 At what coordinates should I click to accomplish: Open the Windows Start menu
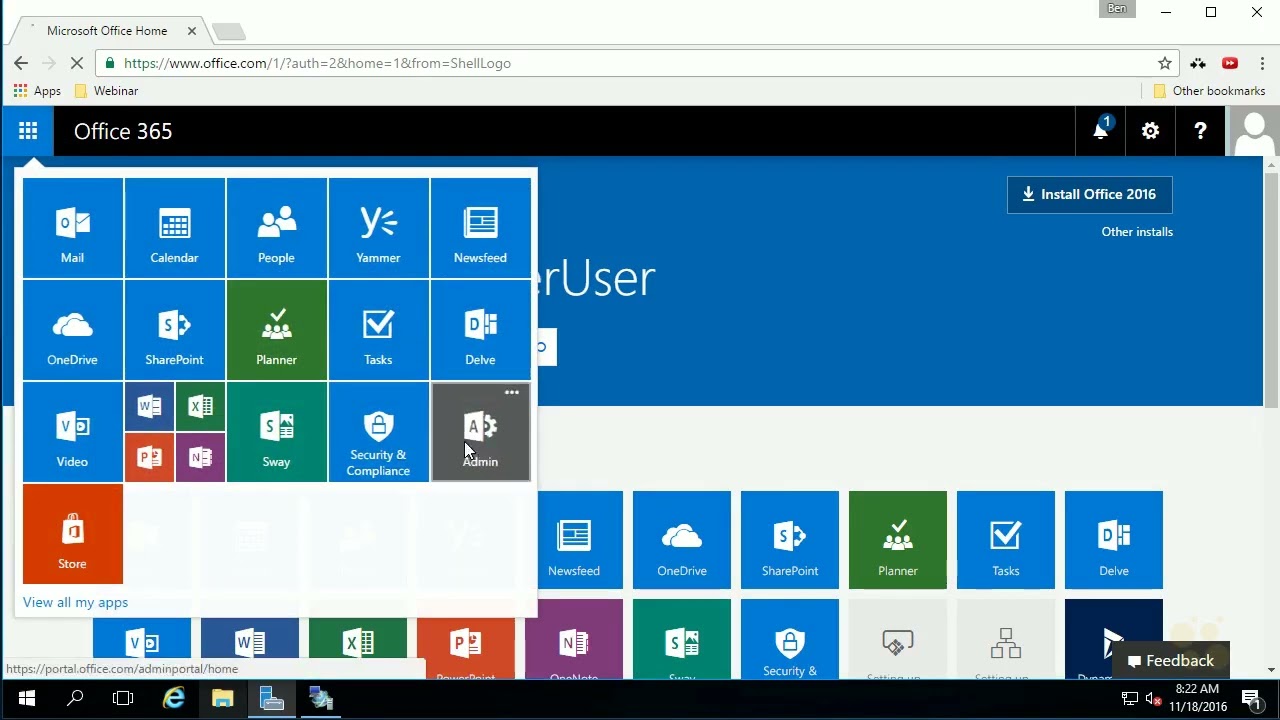[27, 699]
